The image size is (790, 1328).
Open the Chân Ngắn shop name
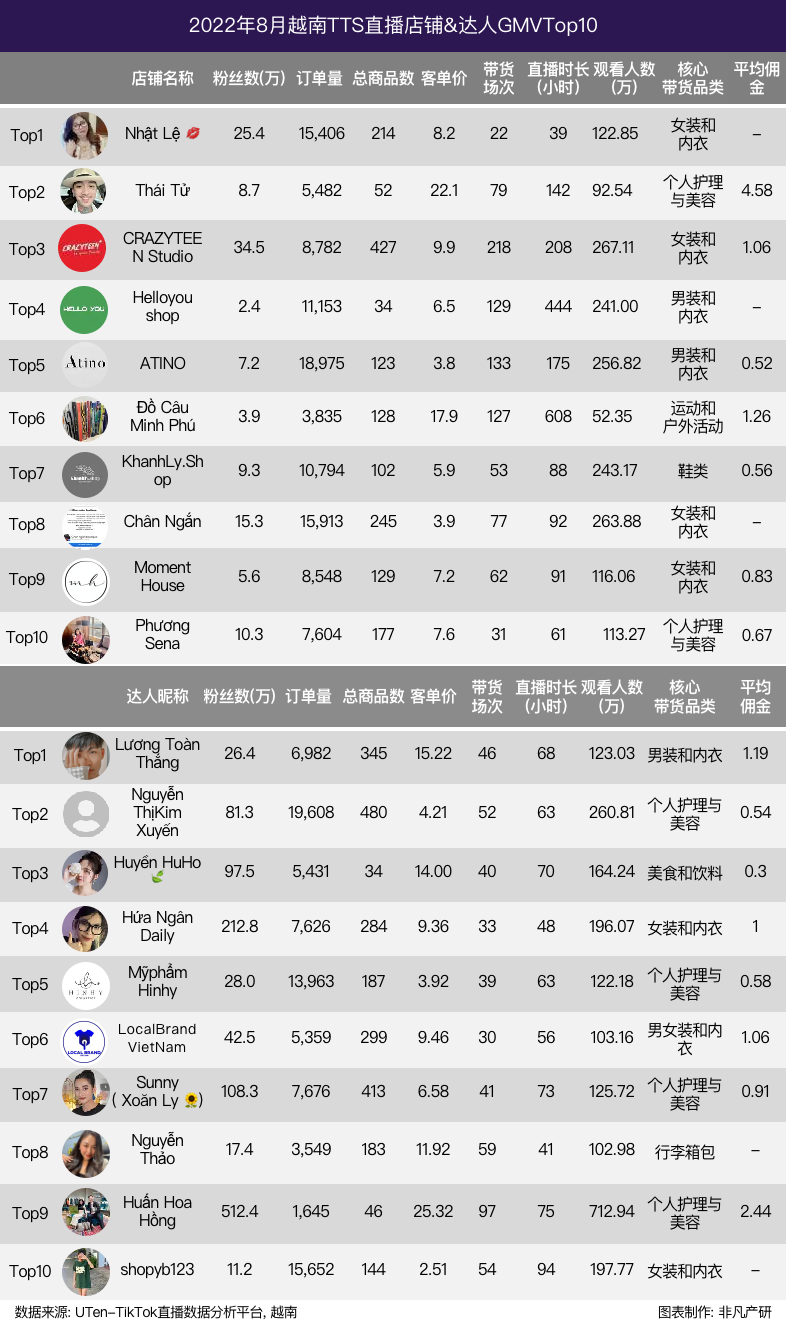tap(162, 521)
